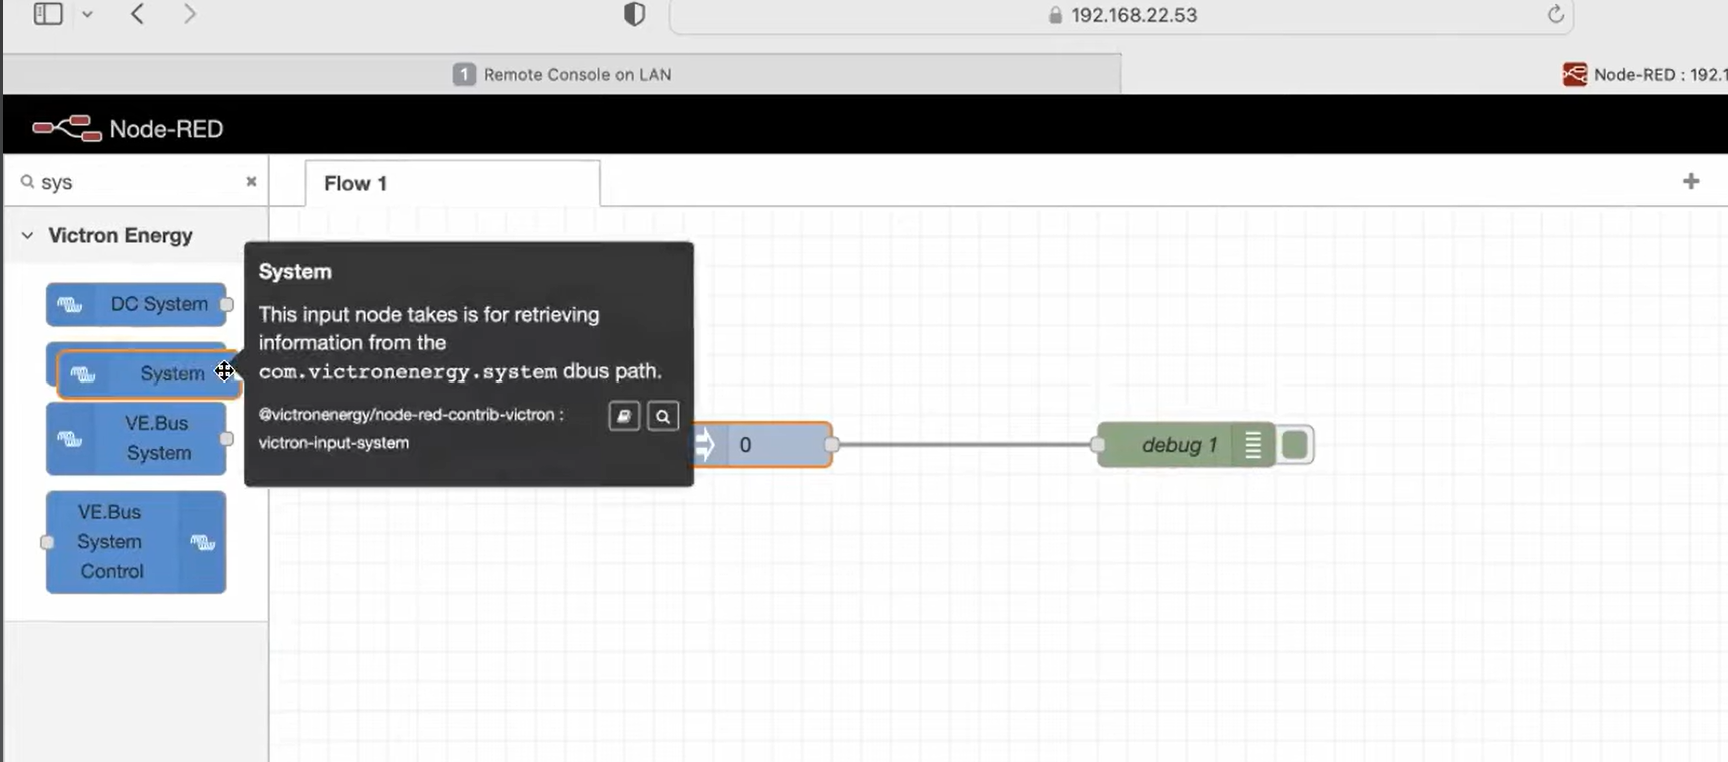Toggle the Safari sidebar button
Screen dimensions: 1728x762
pyautogui.click(x=48, y=14)
